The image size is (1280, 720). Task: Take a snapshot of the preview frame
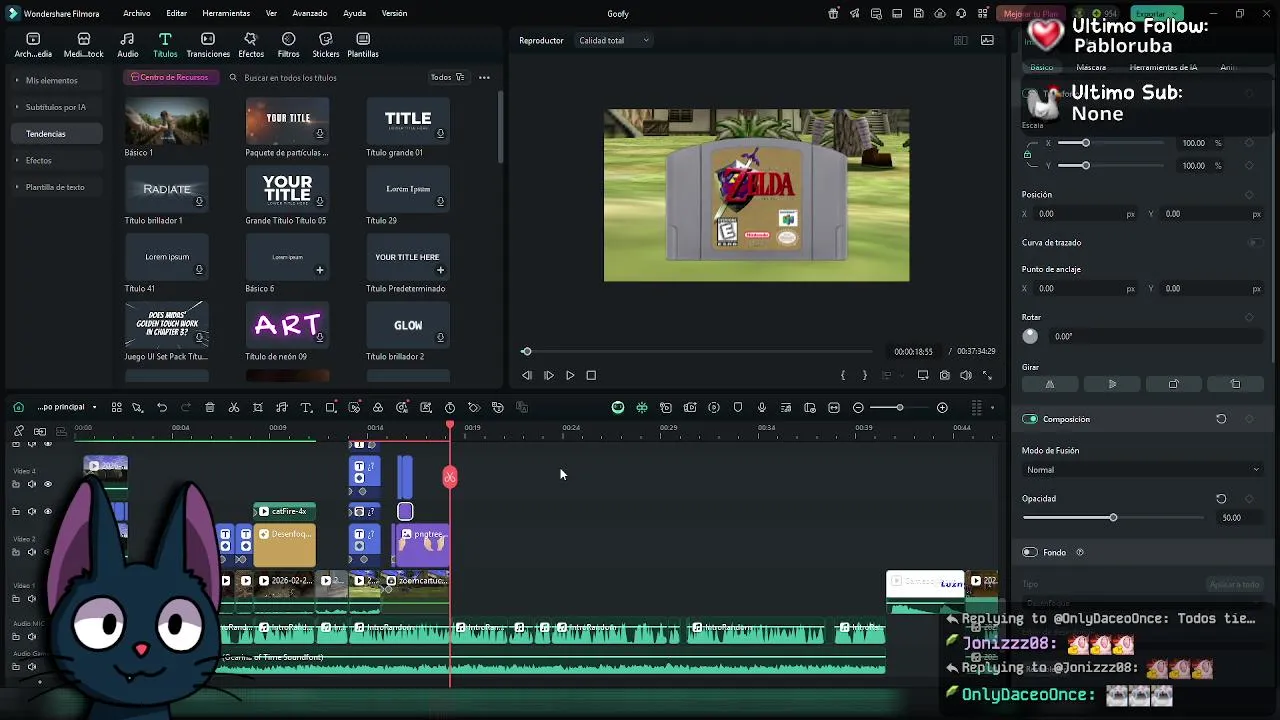click(x=945, y=375)
